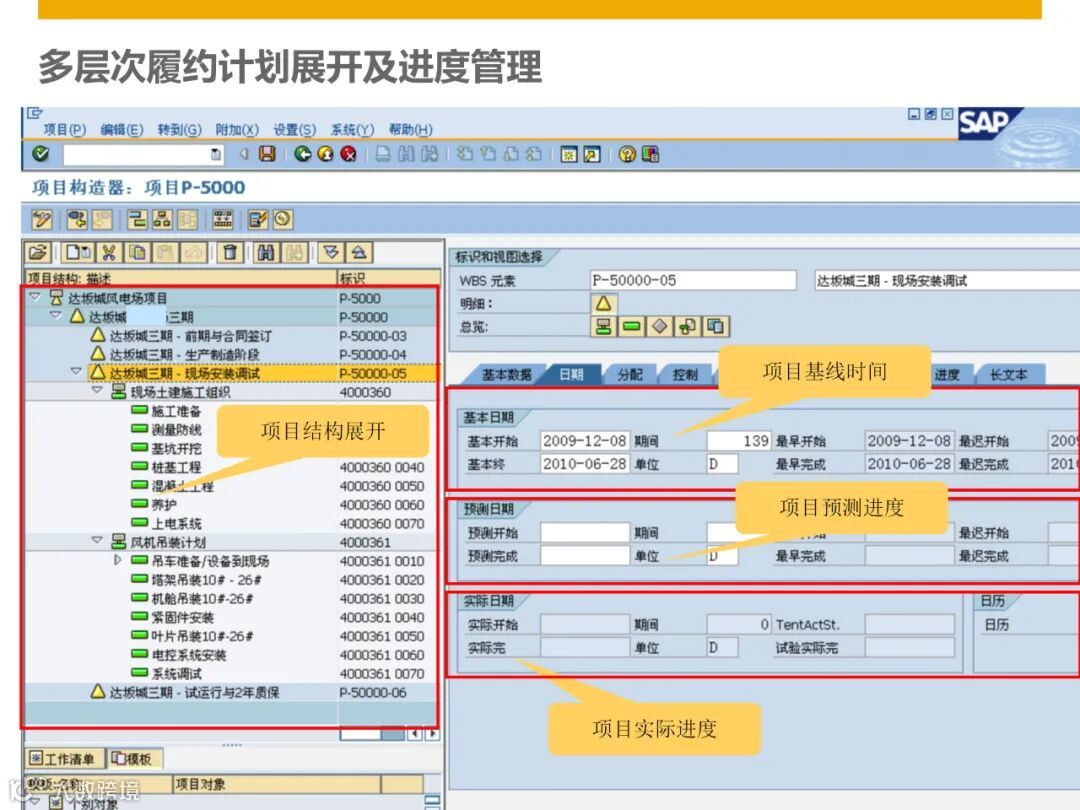Viewport: 1080px width, 810px height.
Task: Click the hierarchy graphic icon
Action: point(162,220)
